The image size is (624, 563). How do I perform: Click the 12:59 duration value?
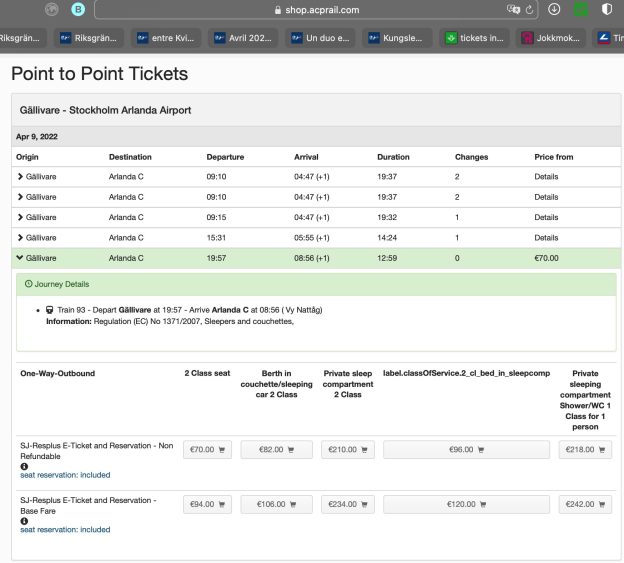tap(387, 258)
